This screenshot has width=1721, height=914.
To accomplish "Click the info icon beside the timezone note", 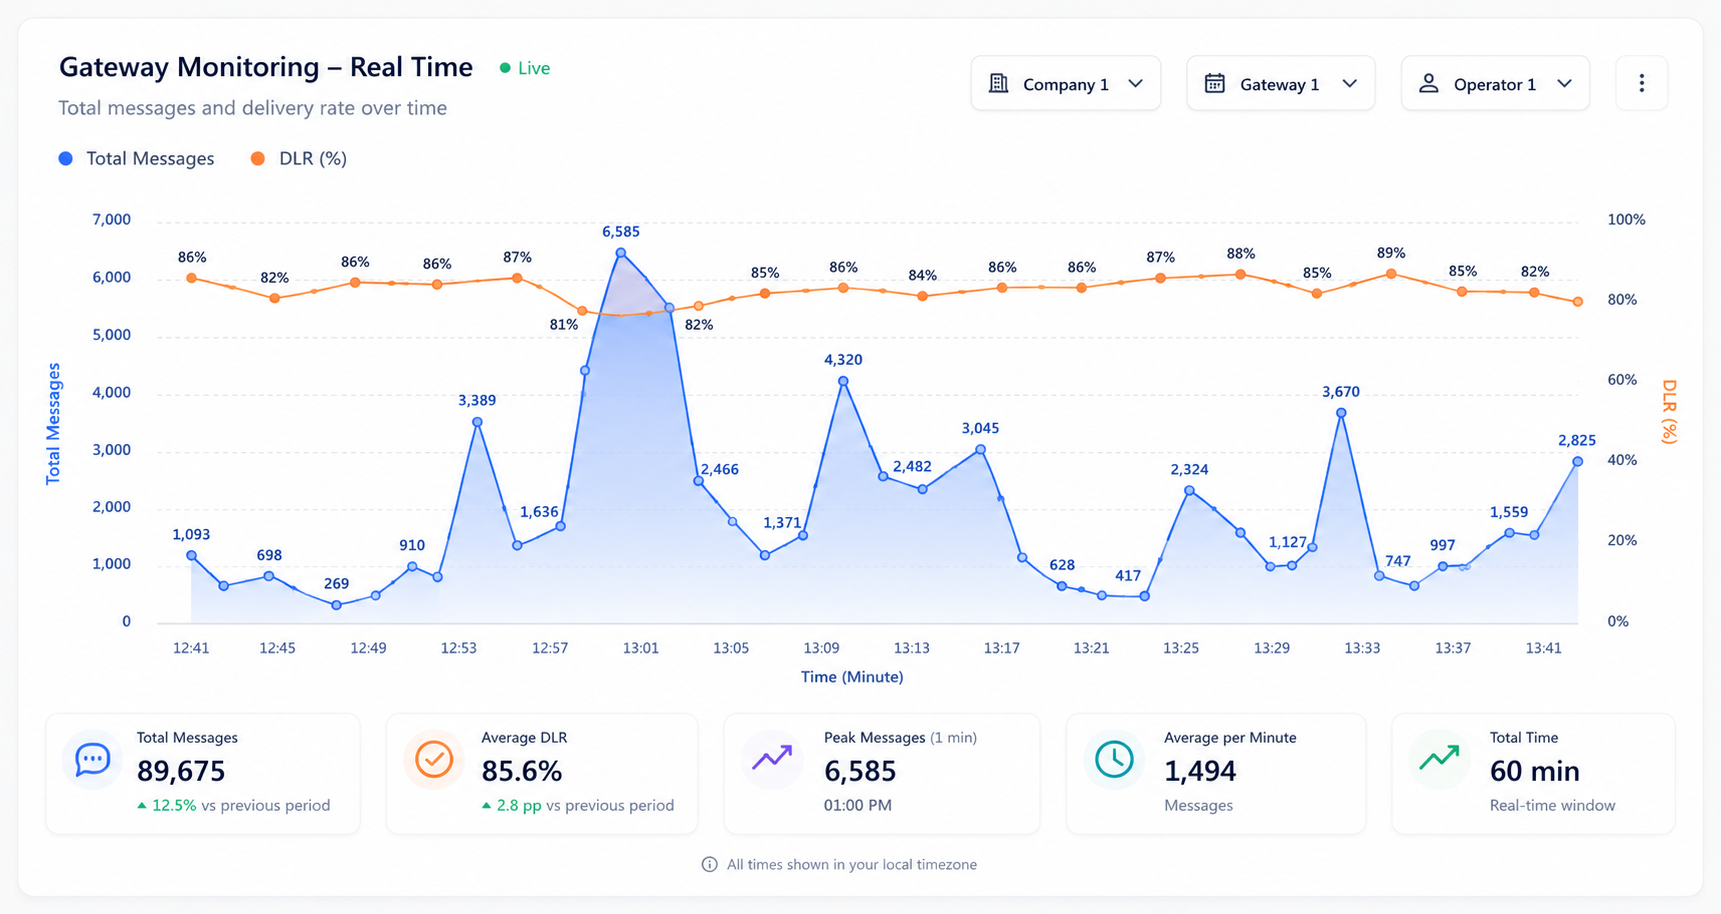I will pos(709,864).
